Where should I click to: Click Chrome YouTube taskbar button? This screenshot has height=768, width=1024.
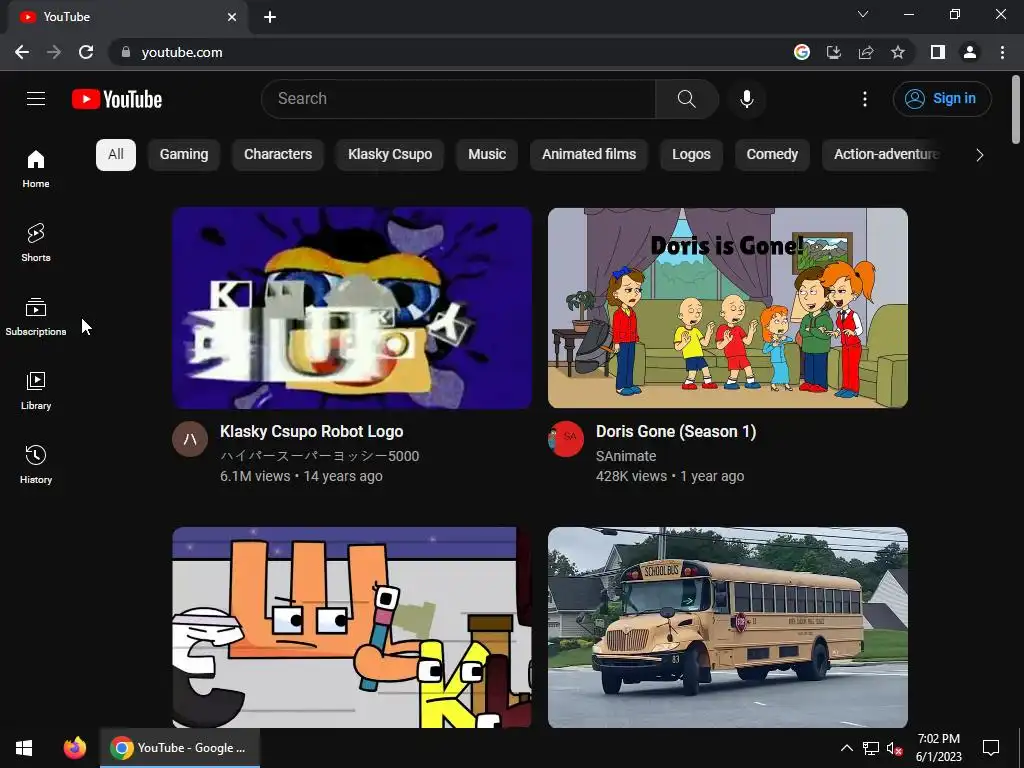[180, 748]
